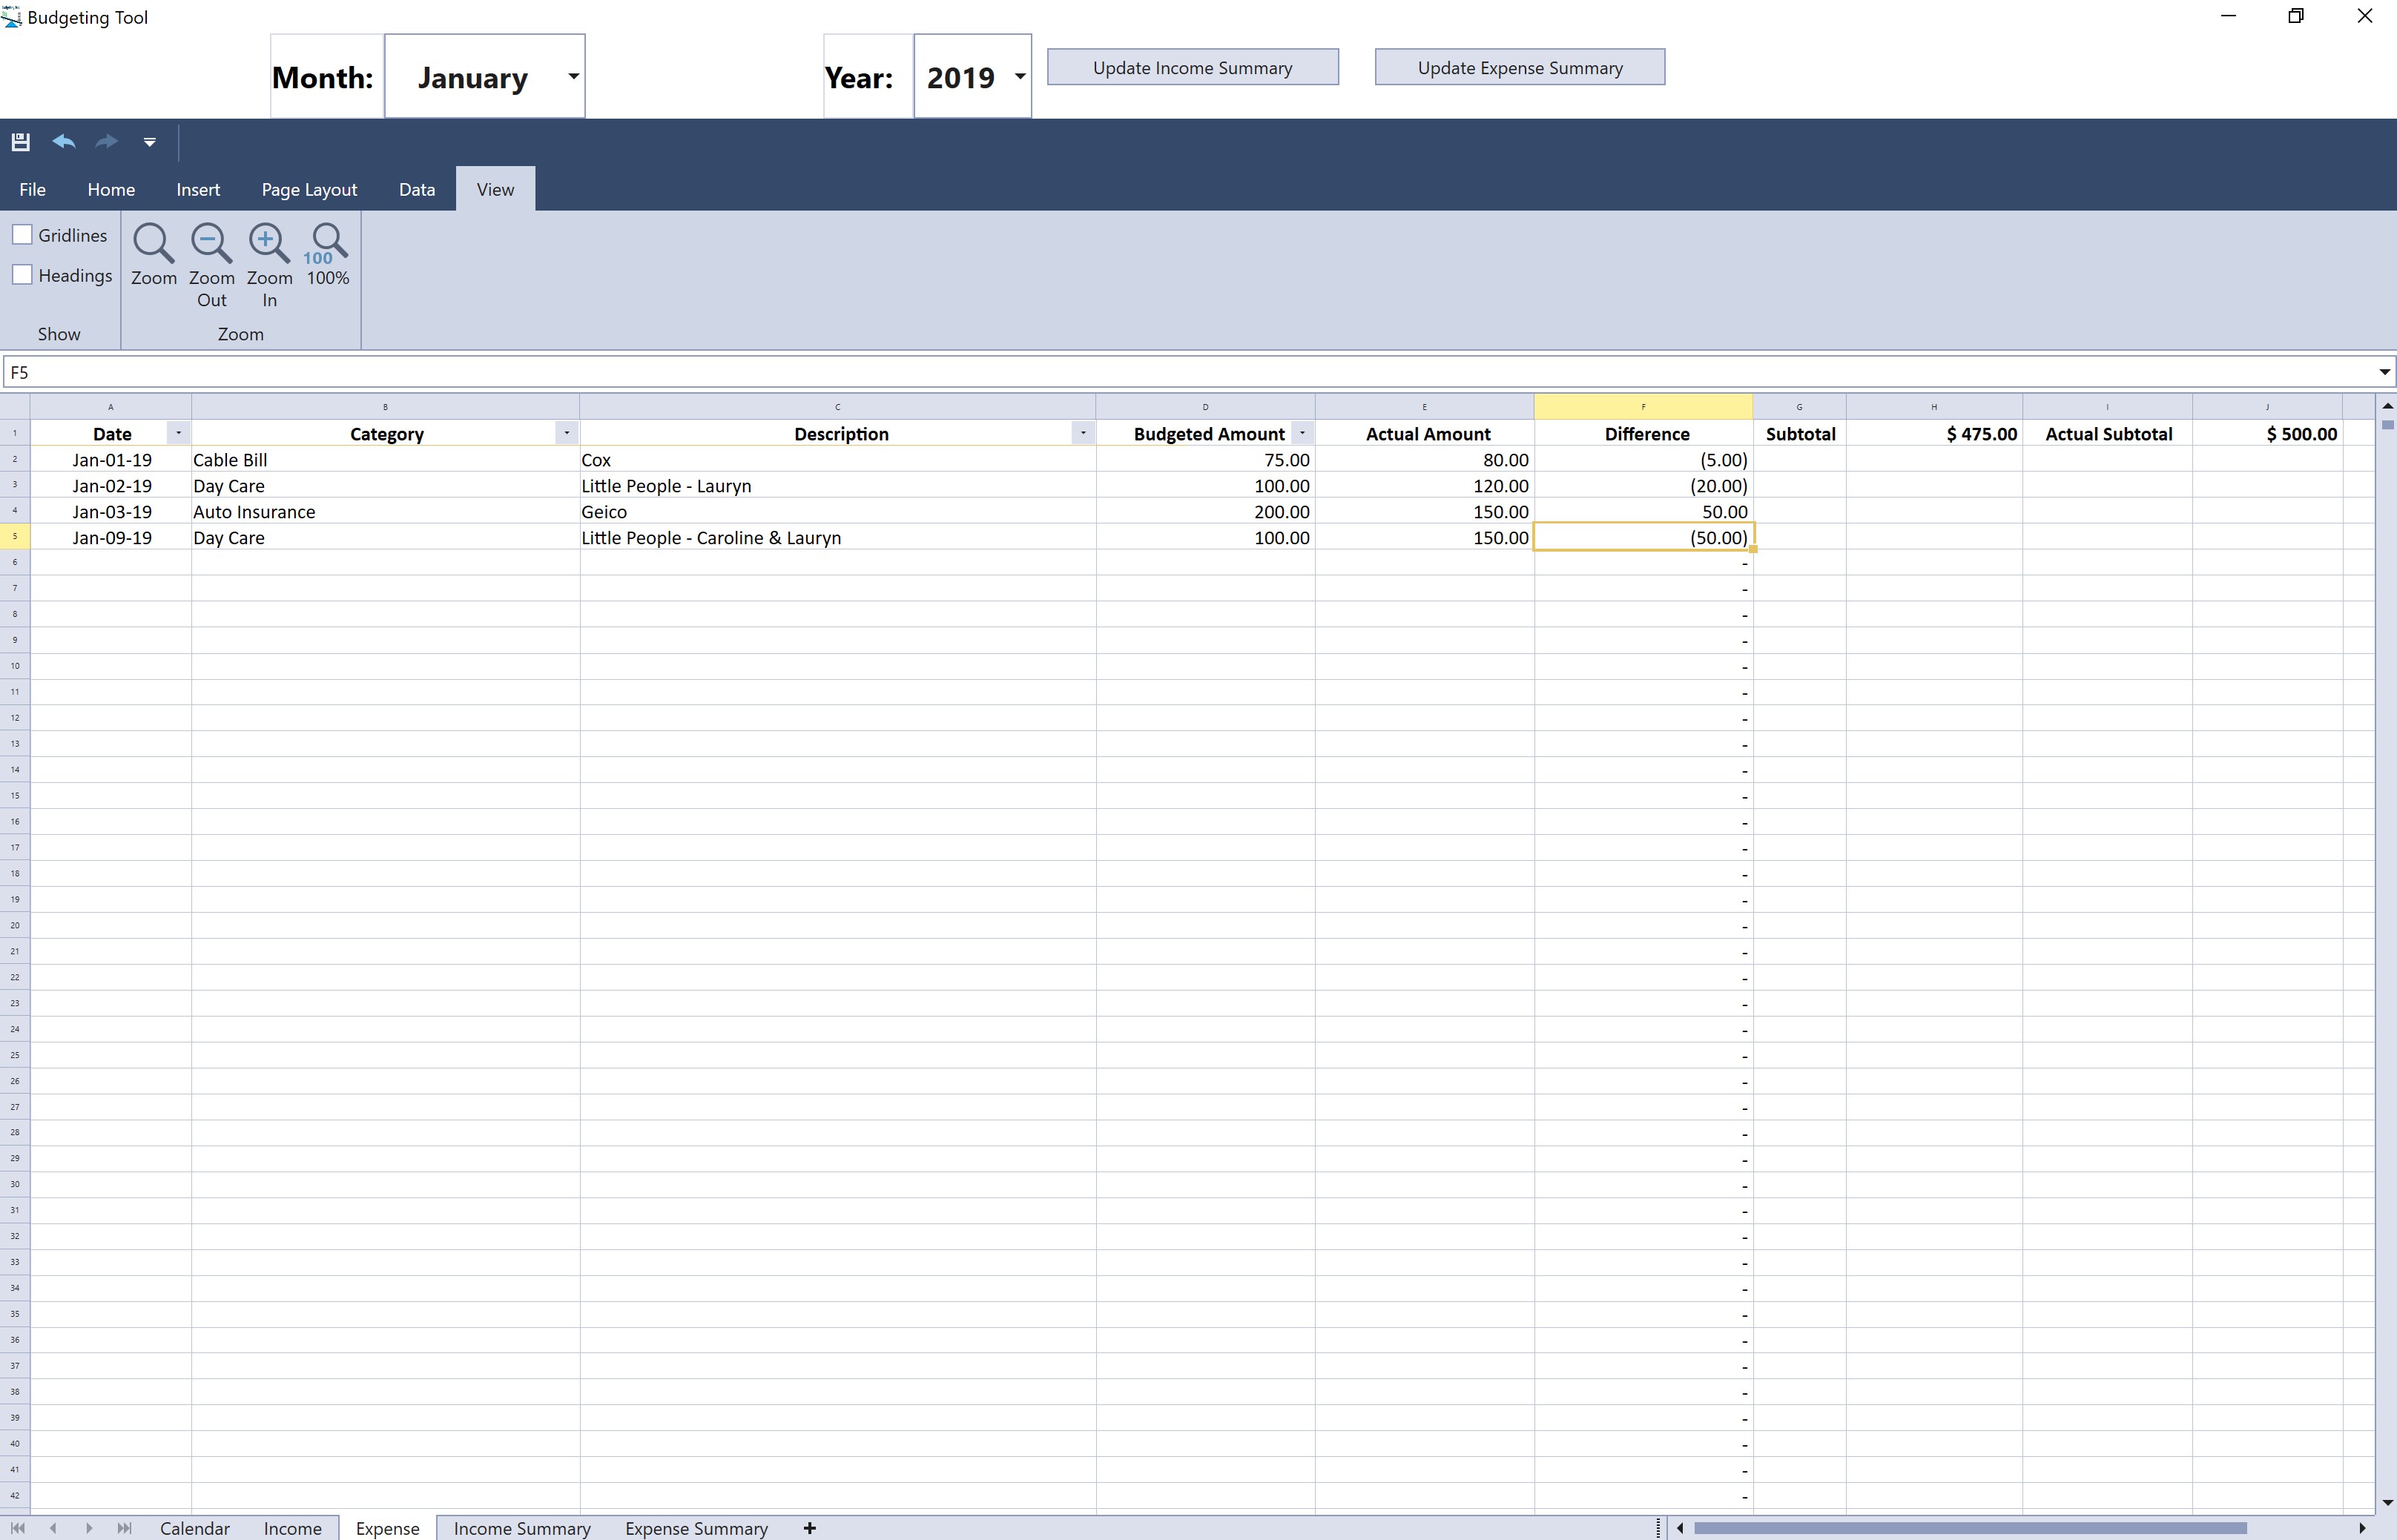Image resolution: width=2397 pixels, height=1540 pixels.
Task: Switch to the Page Layout ribbon tab
Action: 309,190
